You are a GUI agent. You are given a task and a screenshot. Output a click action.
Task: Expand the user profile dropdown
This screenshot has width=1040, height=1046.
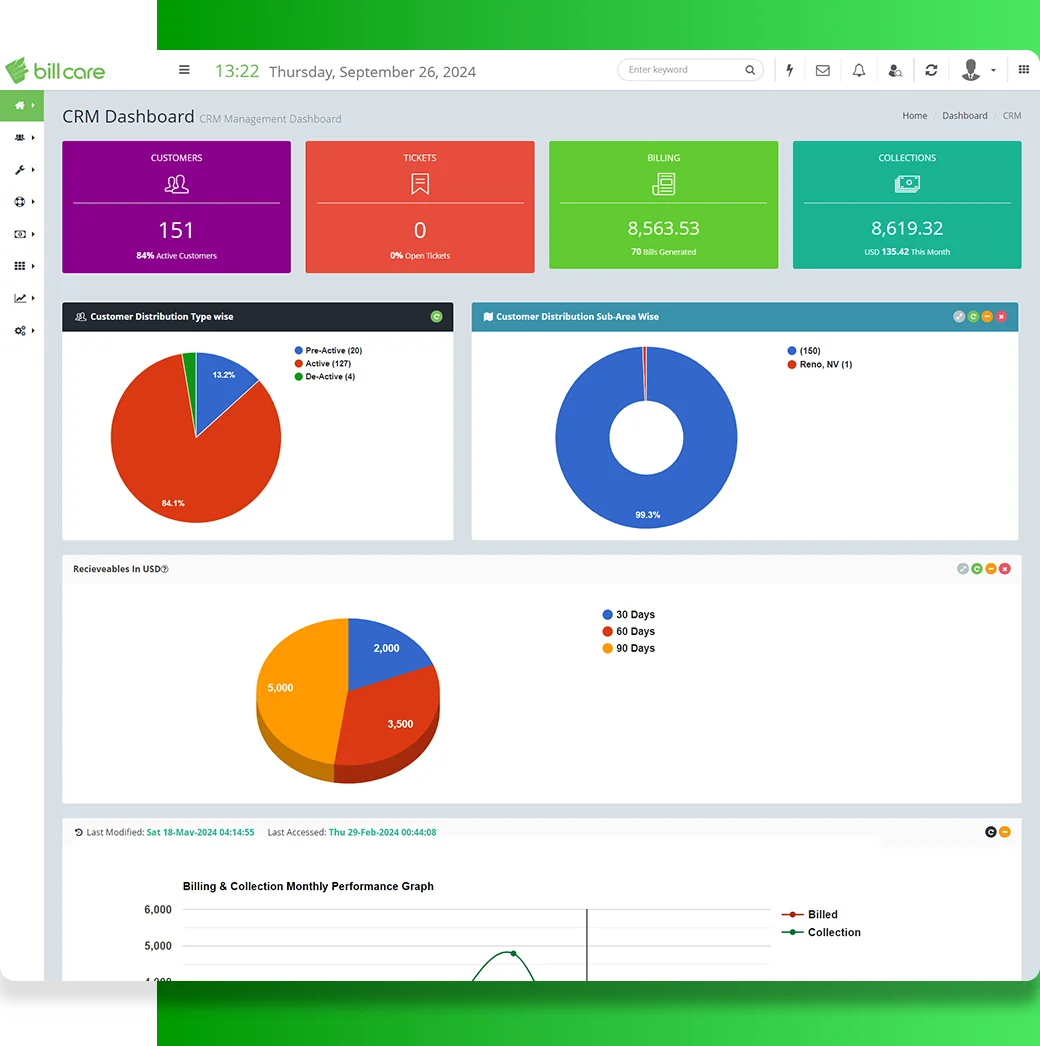click(x=977, y=70)
